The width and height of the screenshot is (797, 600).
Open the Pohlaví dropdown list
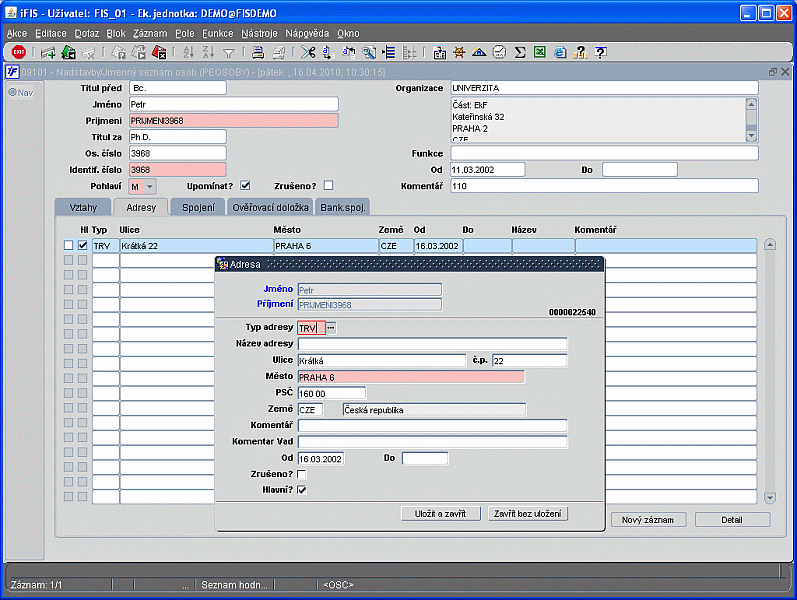point(150,186)
